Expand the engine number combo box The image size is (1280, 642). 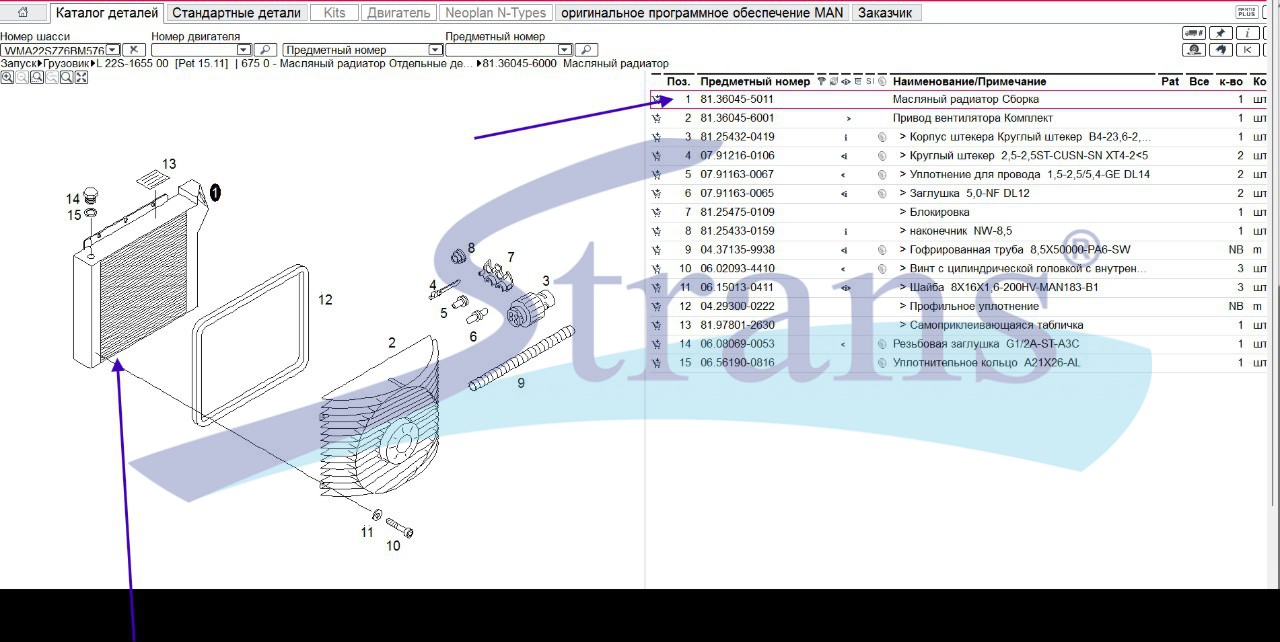click(x=243, y=50)
